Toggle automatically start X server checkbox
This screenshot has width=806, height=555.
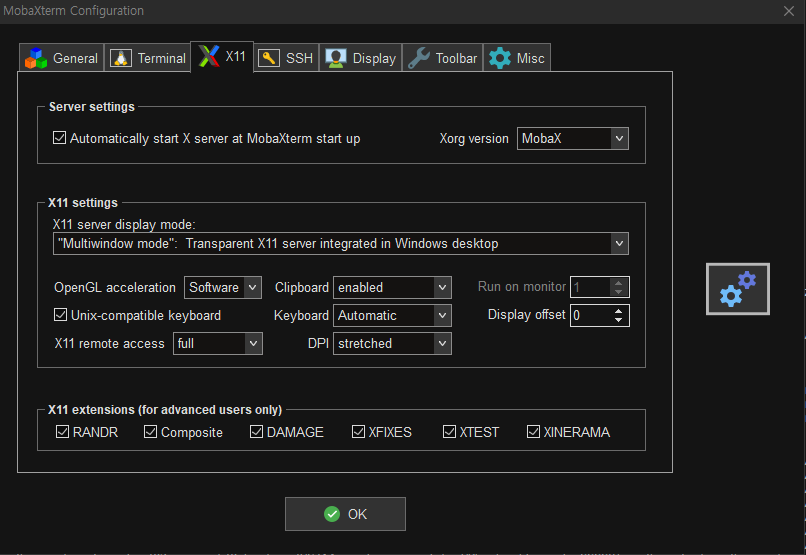tap(60, 138)
